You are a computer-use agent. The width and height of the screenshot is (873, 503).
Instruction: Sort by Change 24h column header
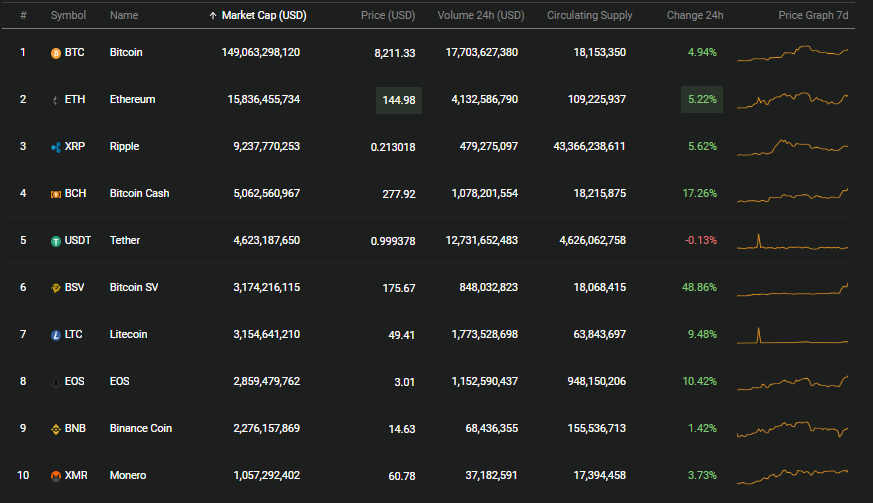coord(695,16)
